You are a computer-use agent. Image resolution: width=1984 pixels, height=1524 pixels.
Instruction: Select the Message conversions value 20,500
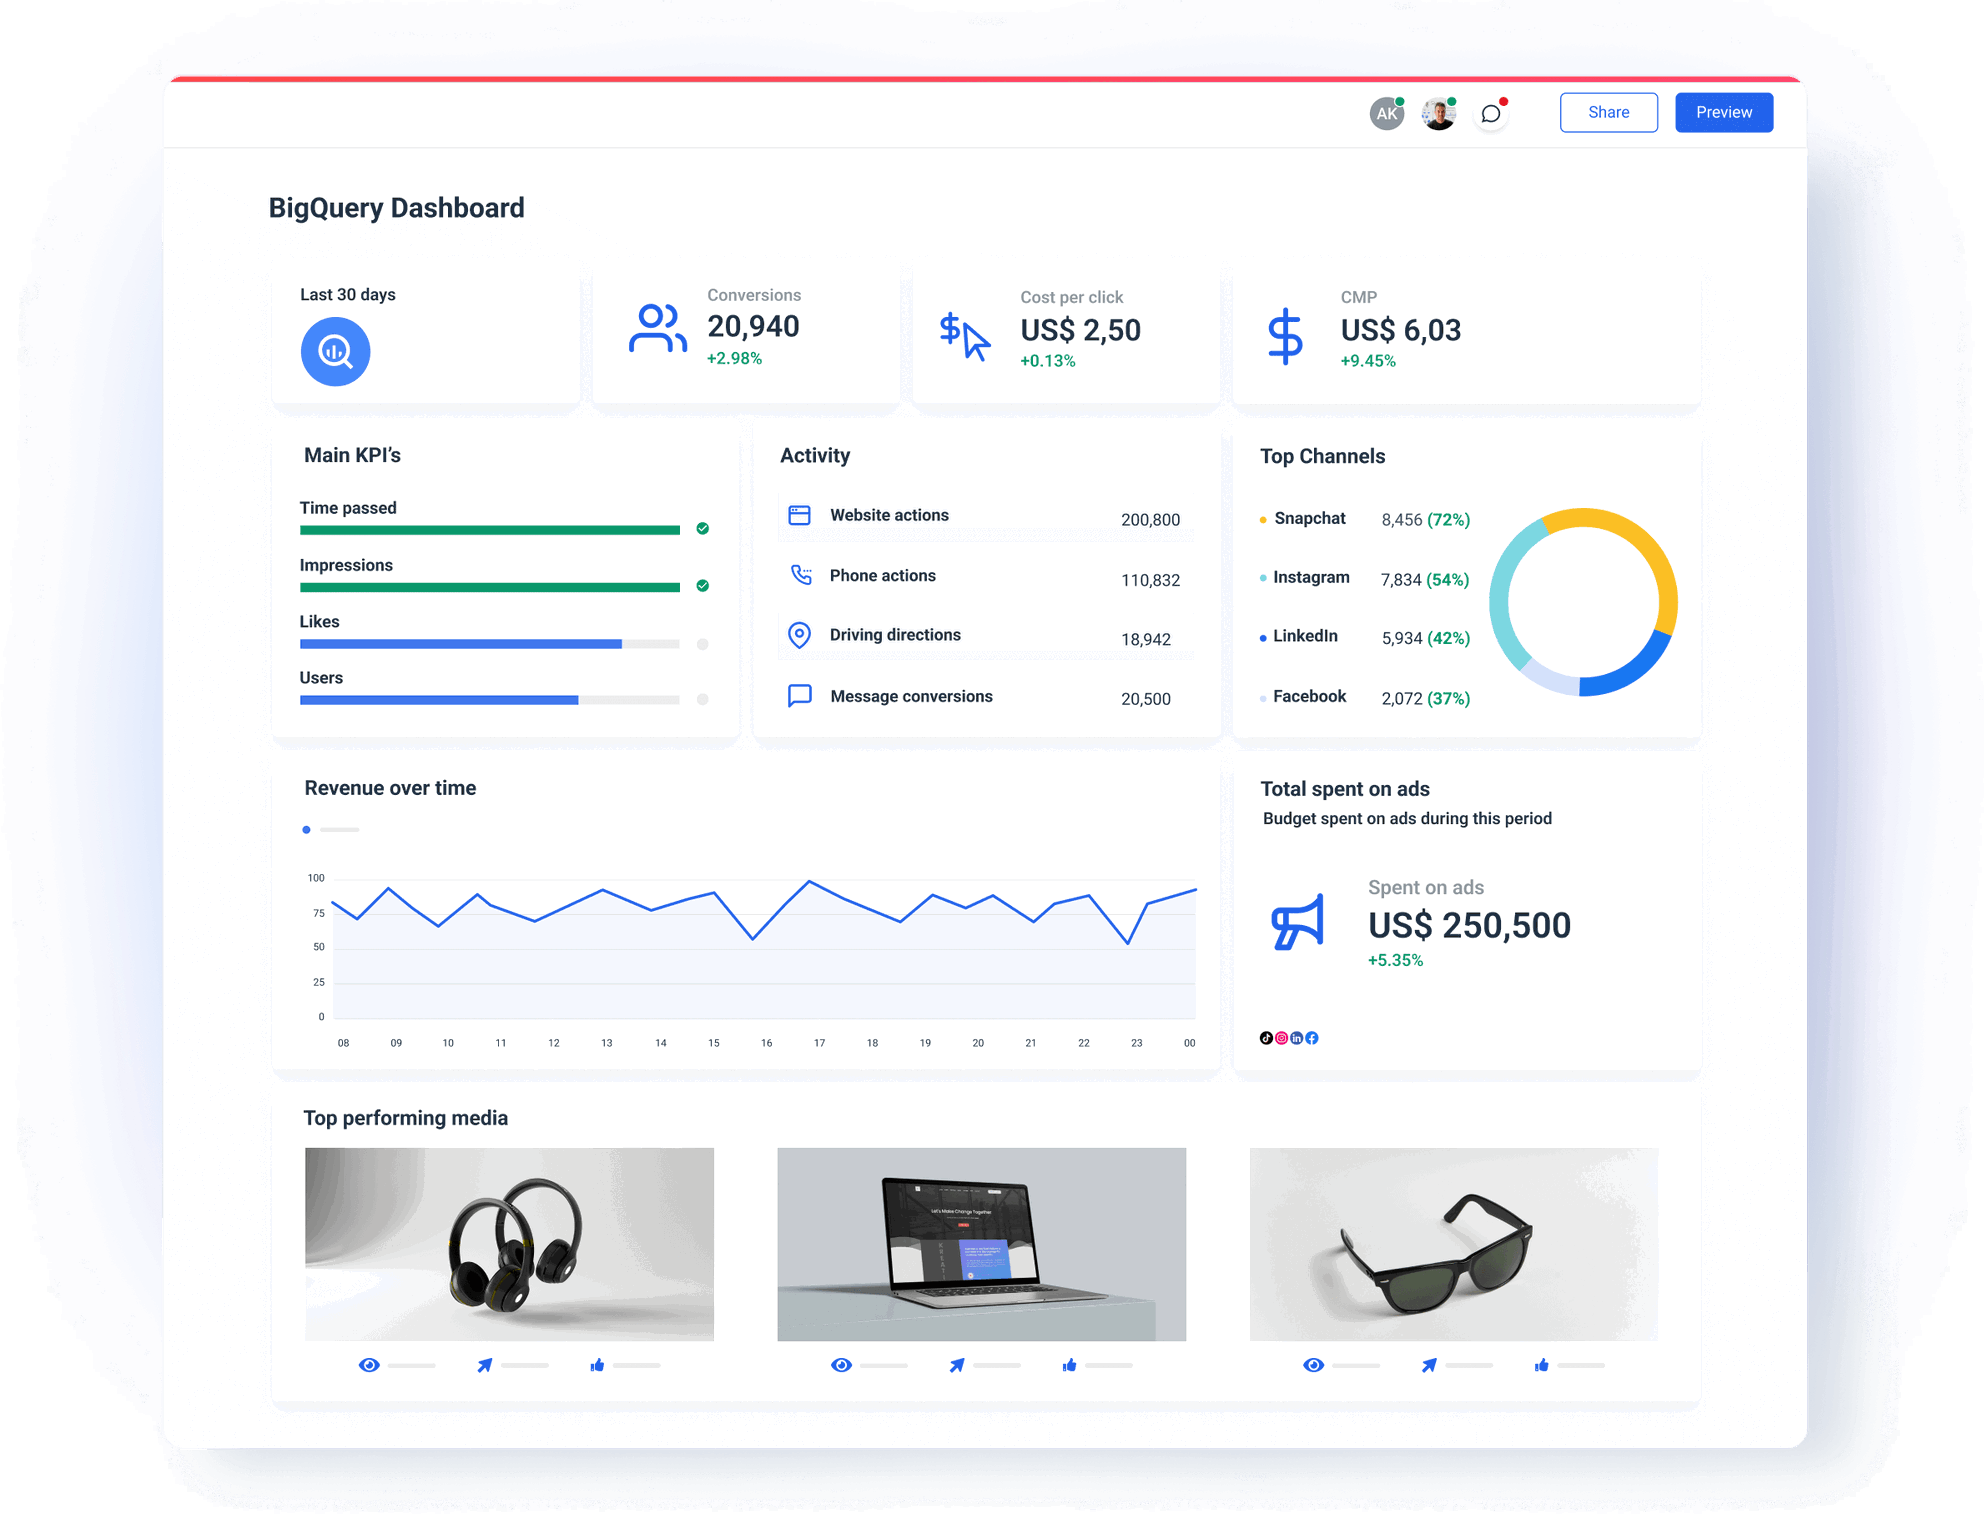click(x=1146, y=699)
